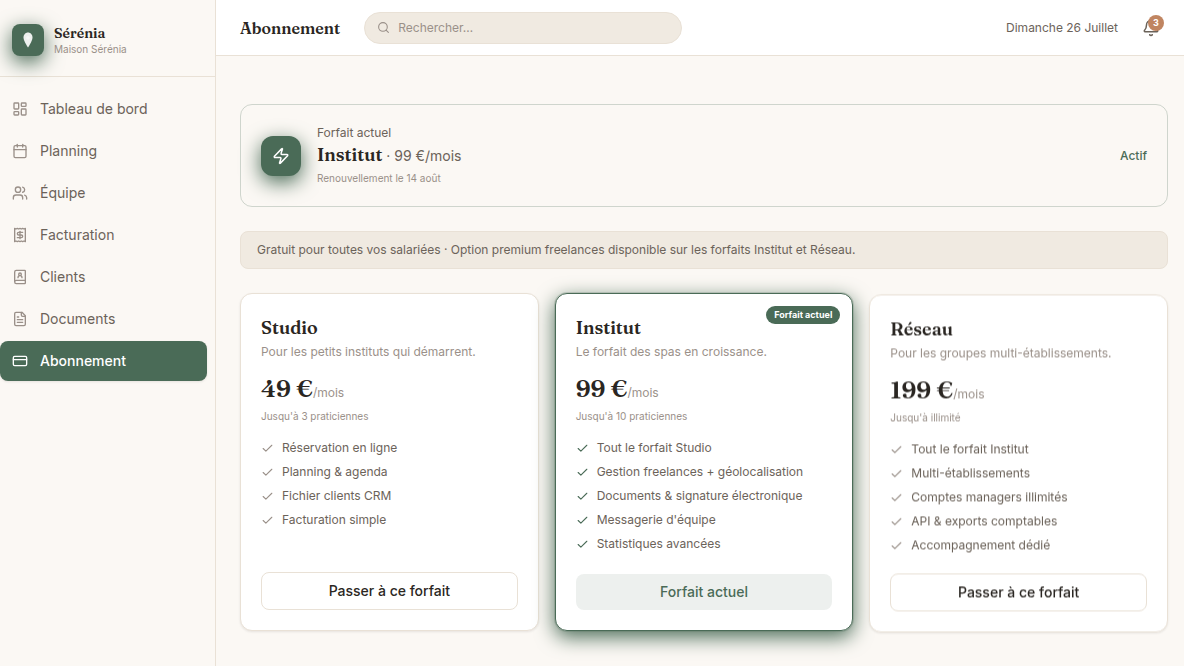1184x666 pixels.
Task: Click 'Accompagnement dédié' feature
Action: click(980, 545)
